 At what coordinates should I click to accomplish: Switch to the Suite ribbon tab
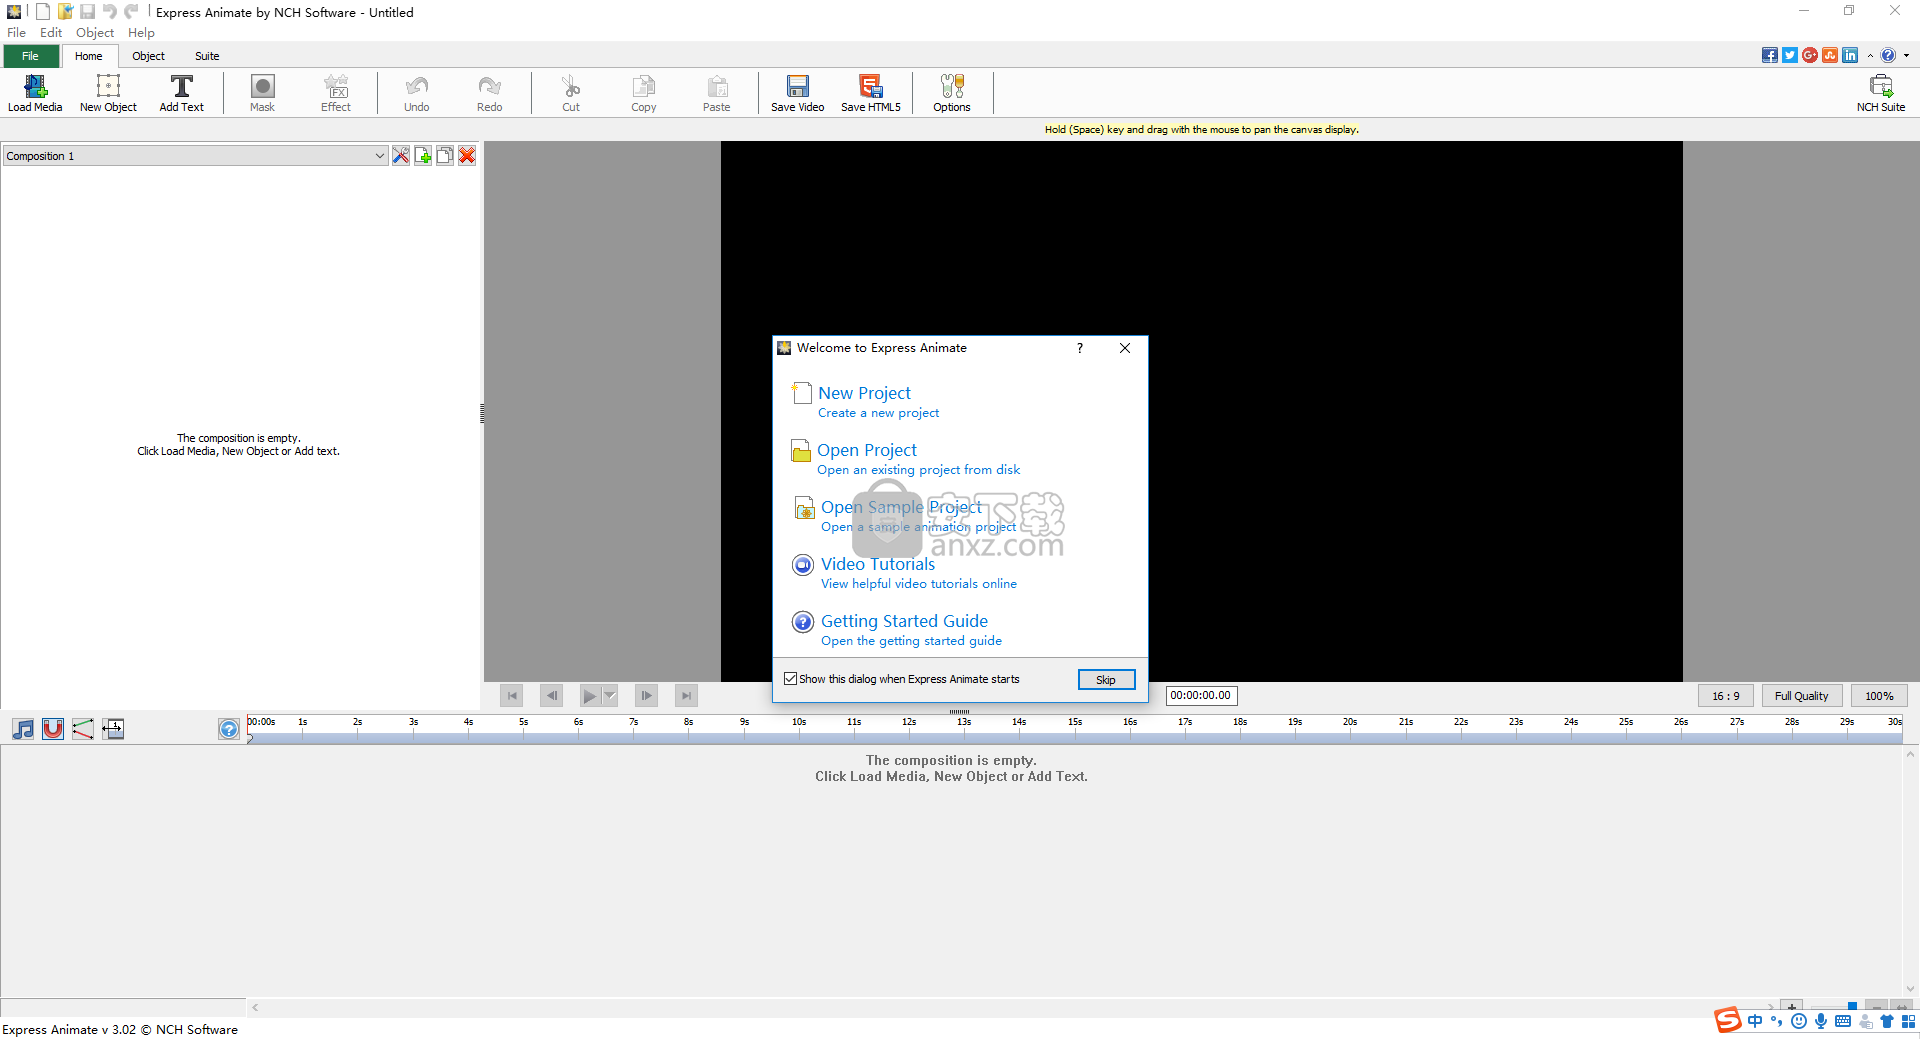coord(207,56)
